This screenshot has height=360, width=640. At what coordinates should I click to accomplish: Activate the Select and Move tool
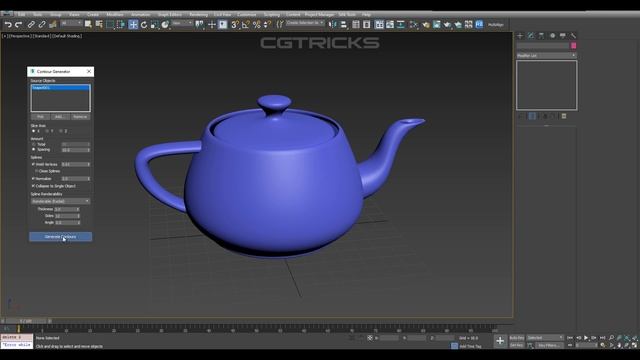(x=133, y=25)
